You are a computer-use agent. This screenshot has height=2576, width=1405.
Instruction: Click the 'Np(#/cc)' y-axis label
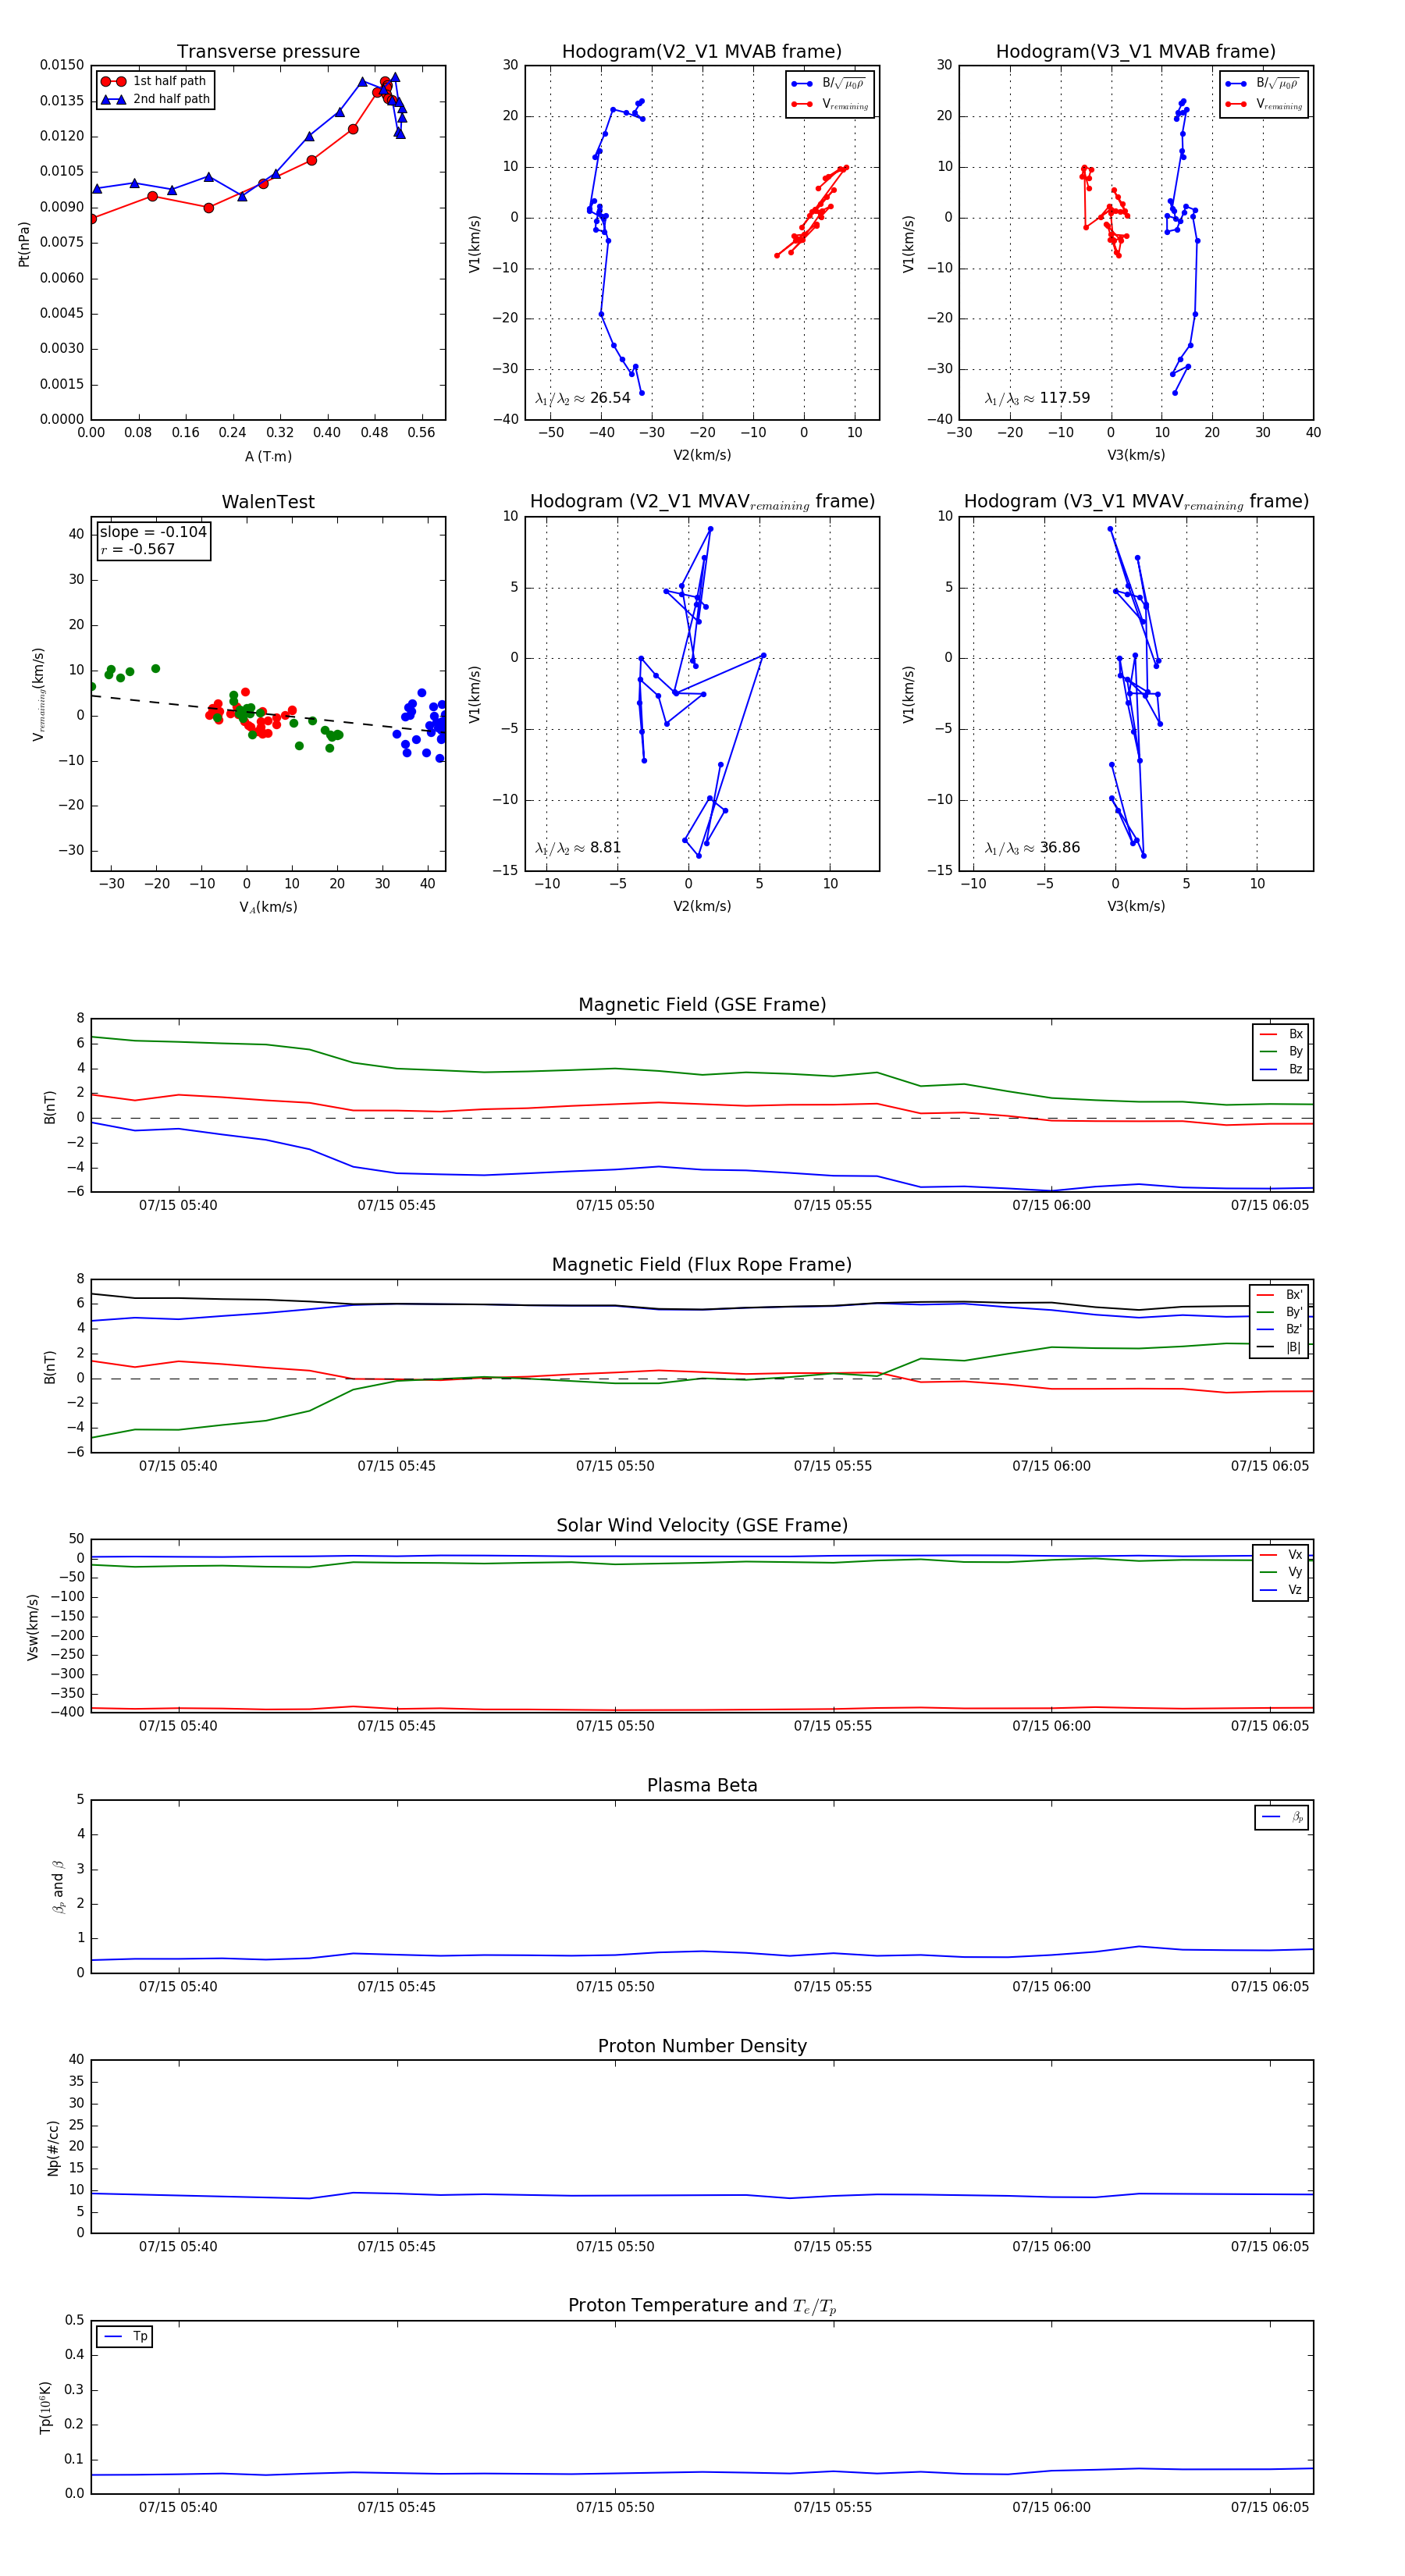[x=53, y=2148]
